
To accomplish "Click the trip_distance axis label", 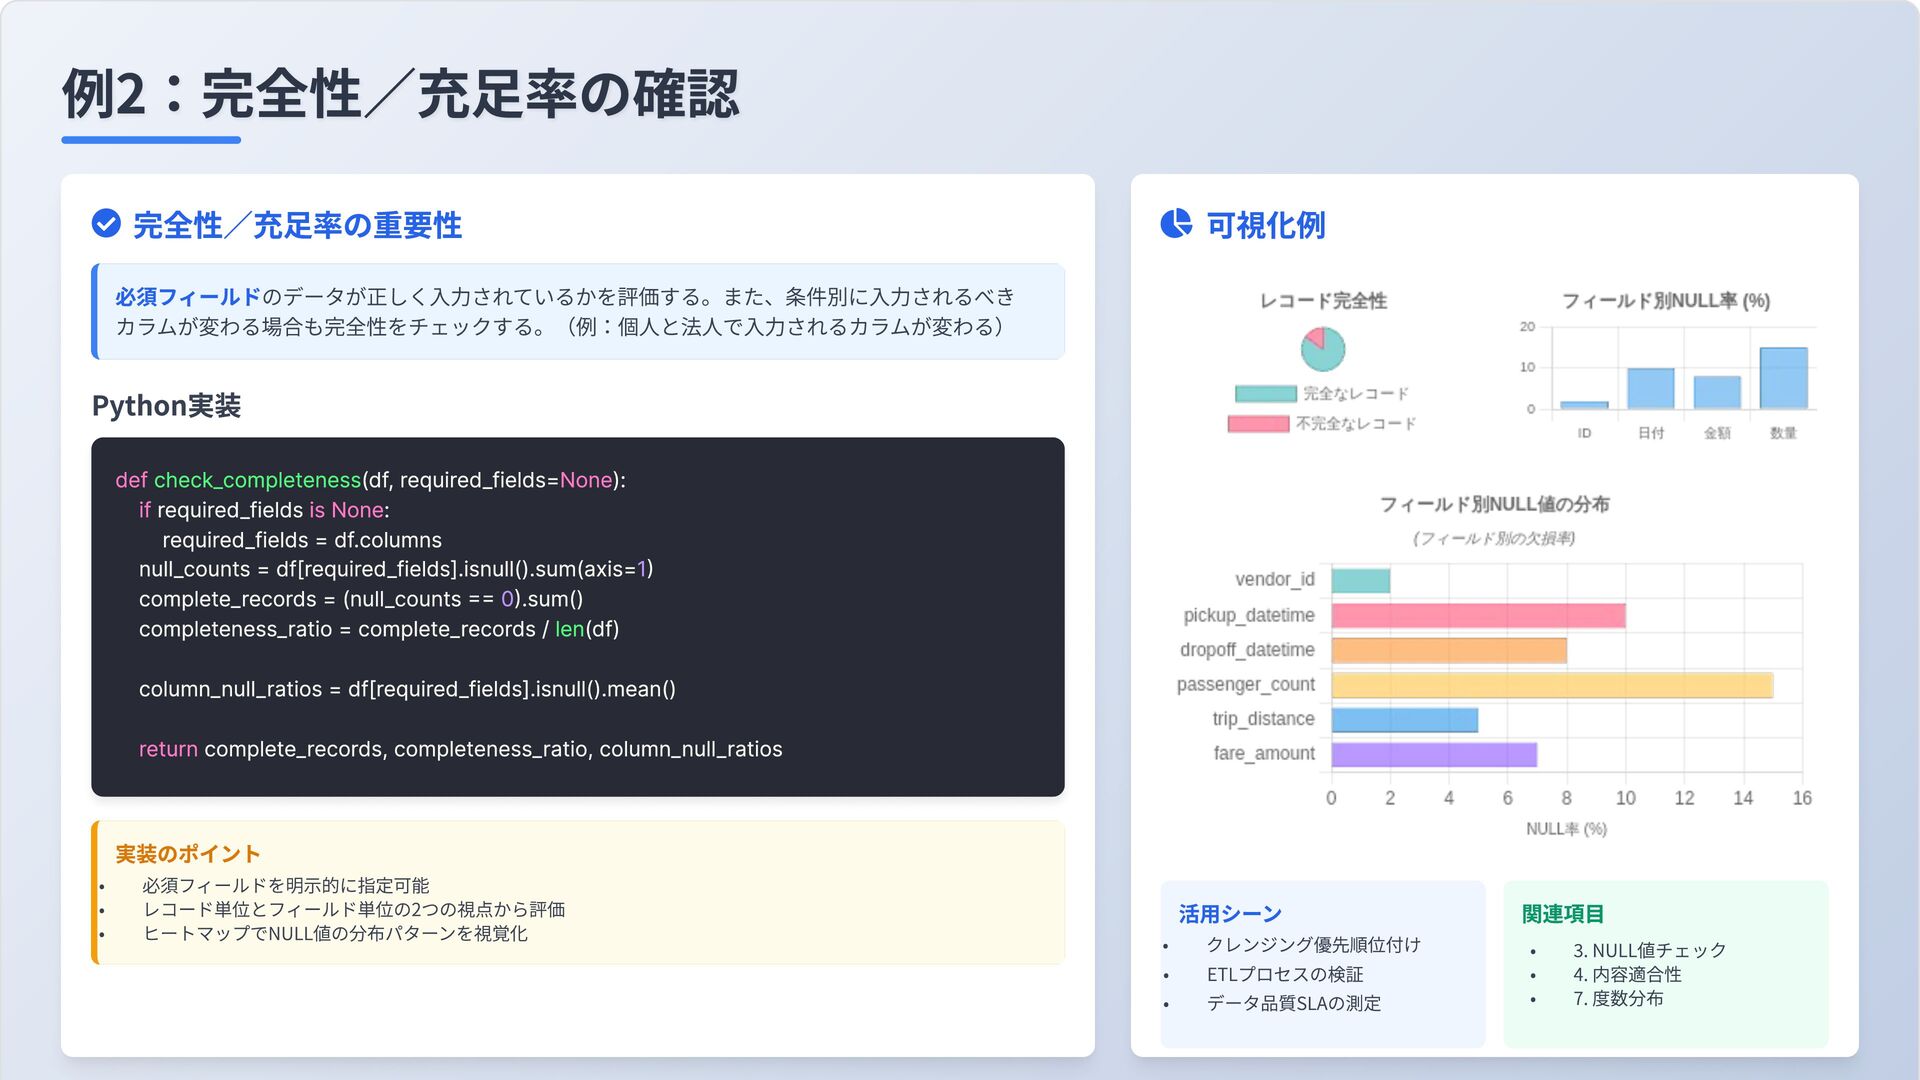I will [1263, 719].
